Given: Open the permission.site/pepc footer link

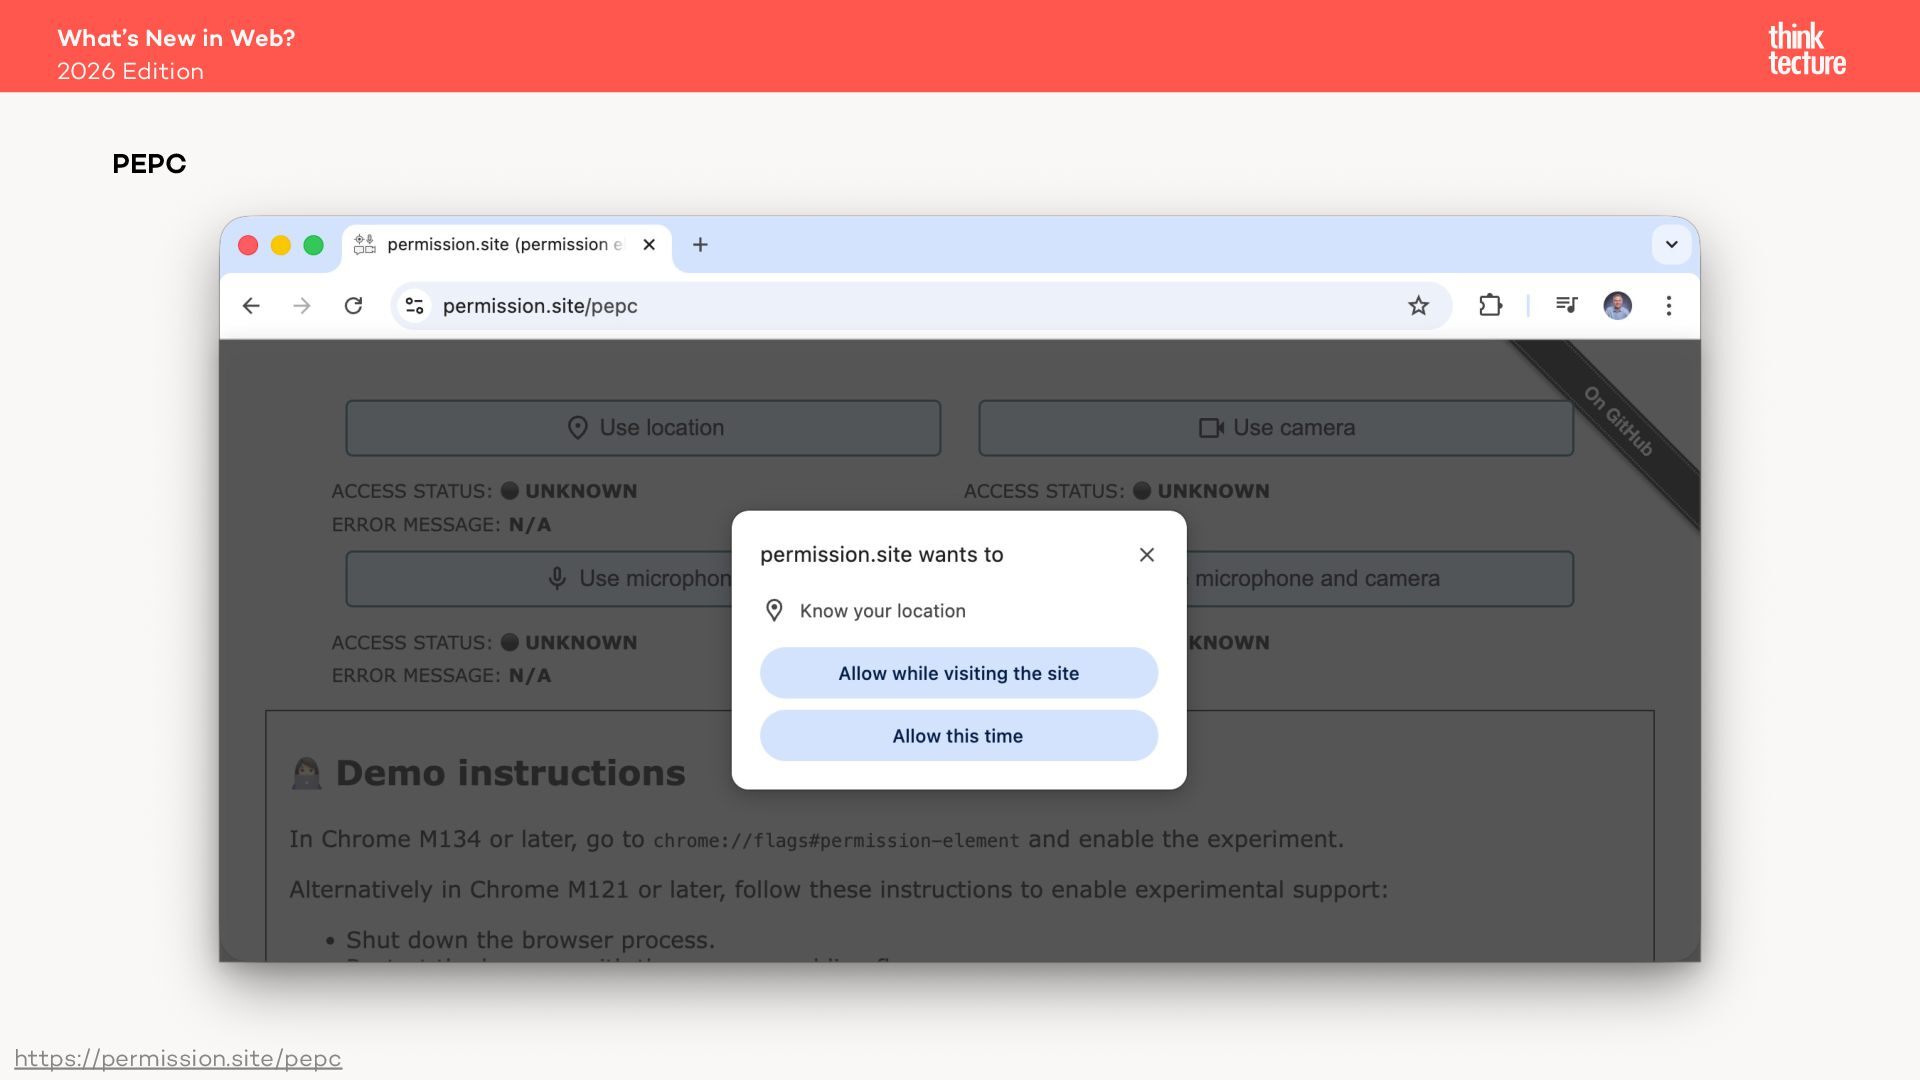Looking at the screenshot, I should click(178, 1058).
